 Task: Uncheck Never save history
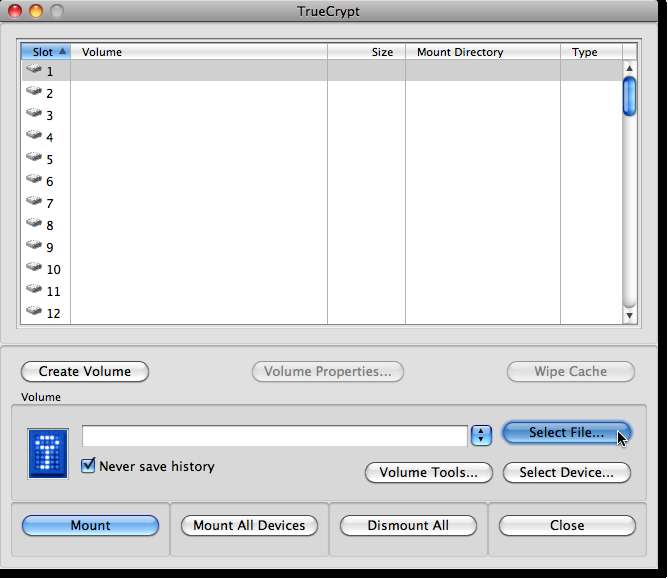88,465
